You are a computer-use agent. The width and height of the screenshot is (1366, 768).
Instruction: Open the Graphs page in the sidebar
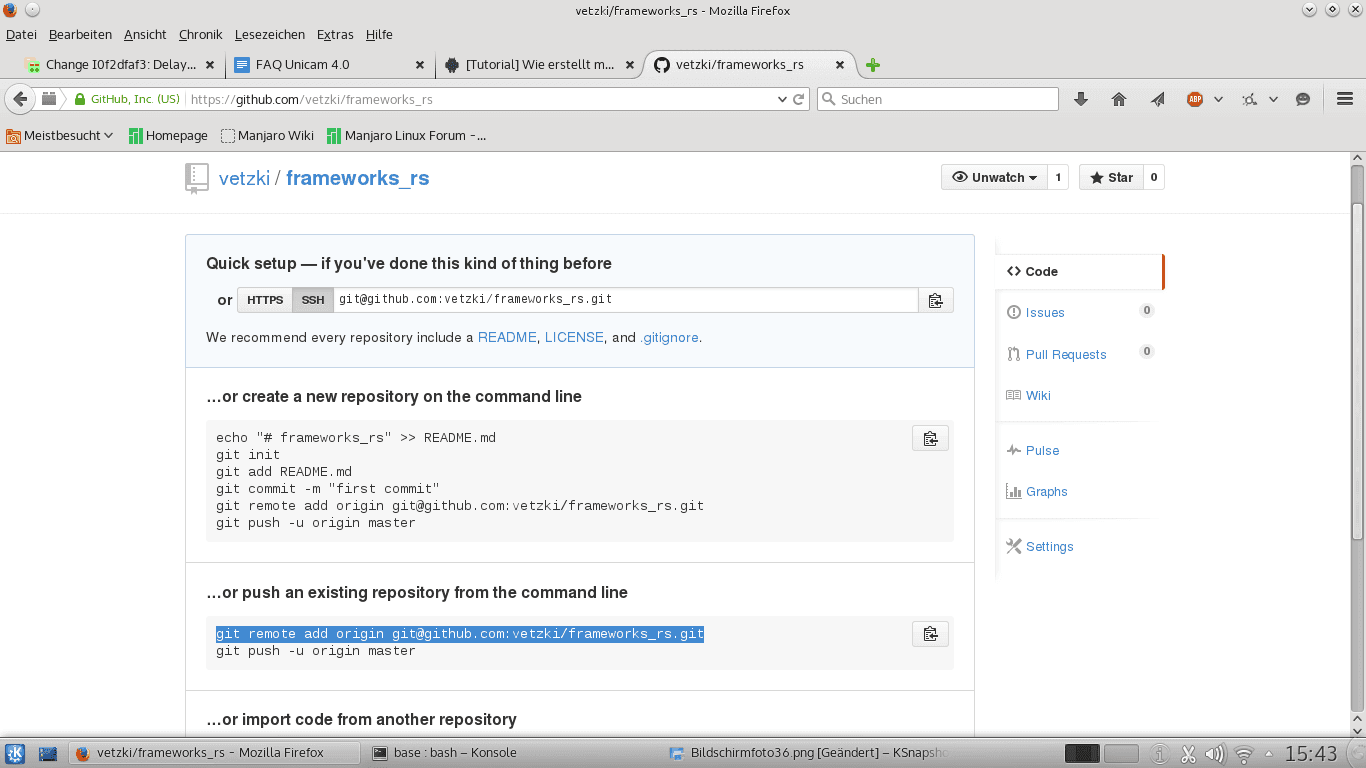click(1046, 491)
